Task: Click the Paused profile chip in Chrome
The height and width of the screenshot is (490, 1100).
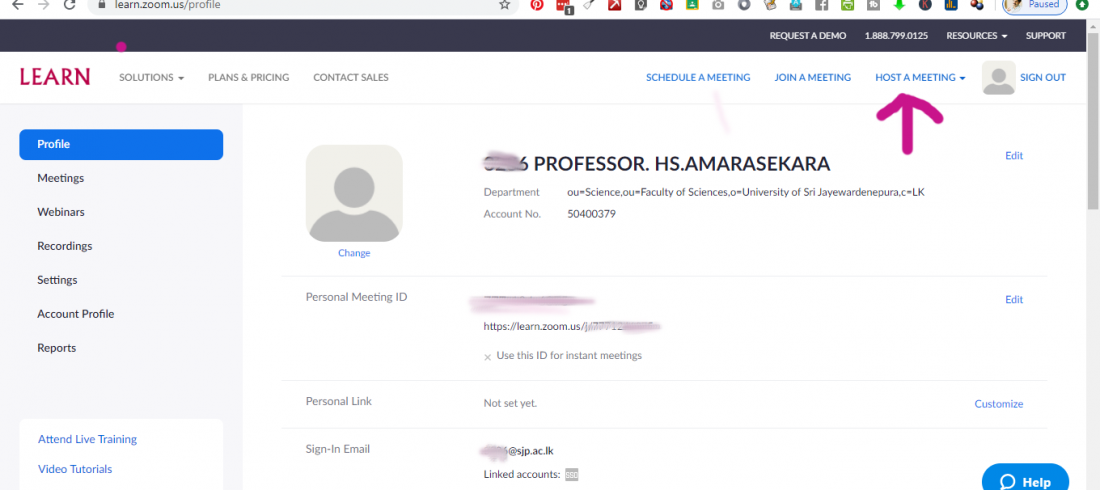Action: tap(1035, 5)
